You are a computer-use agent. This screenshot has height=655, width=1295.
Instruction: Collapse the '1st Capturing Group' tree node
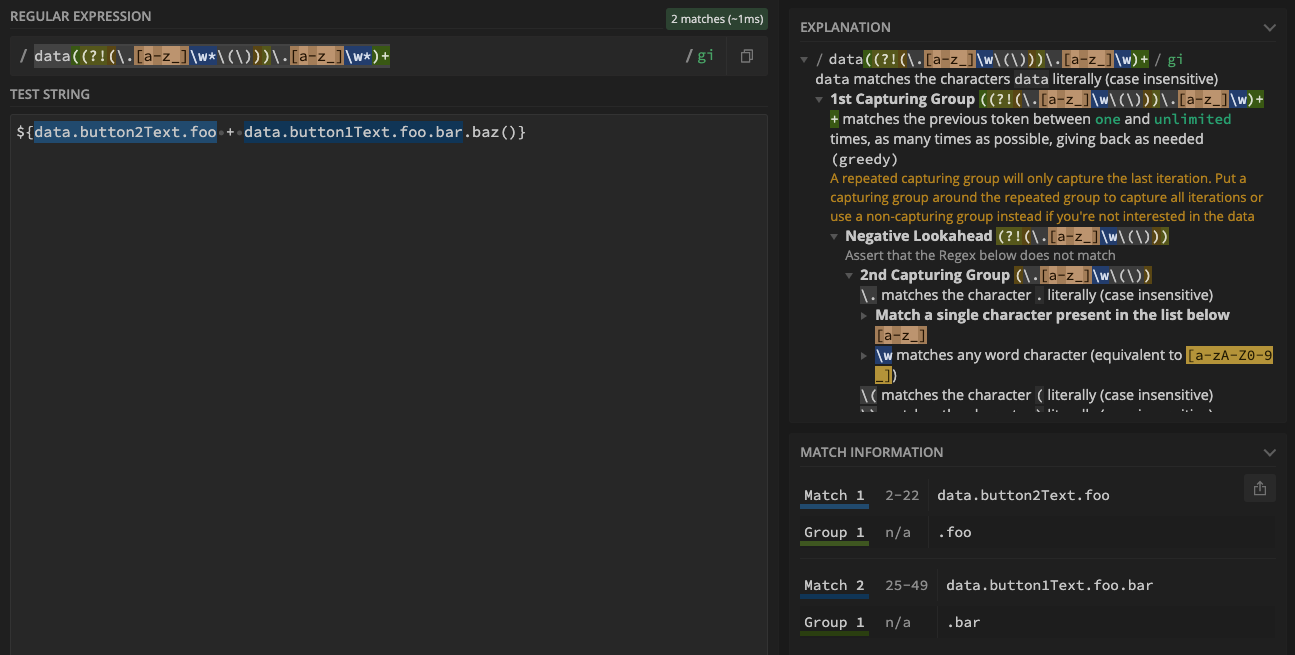pyautogui.click(x=819, y=99)
